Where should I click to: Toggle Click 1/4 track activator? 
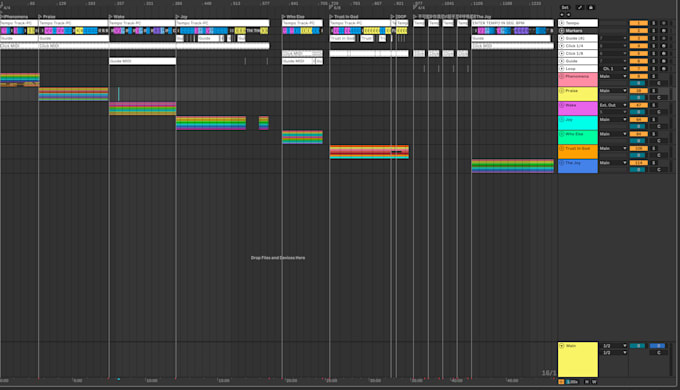638,46
